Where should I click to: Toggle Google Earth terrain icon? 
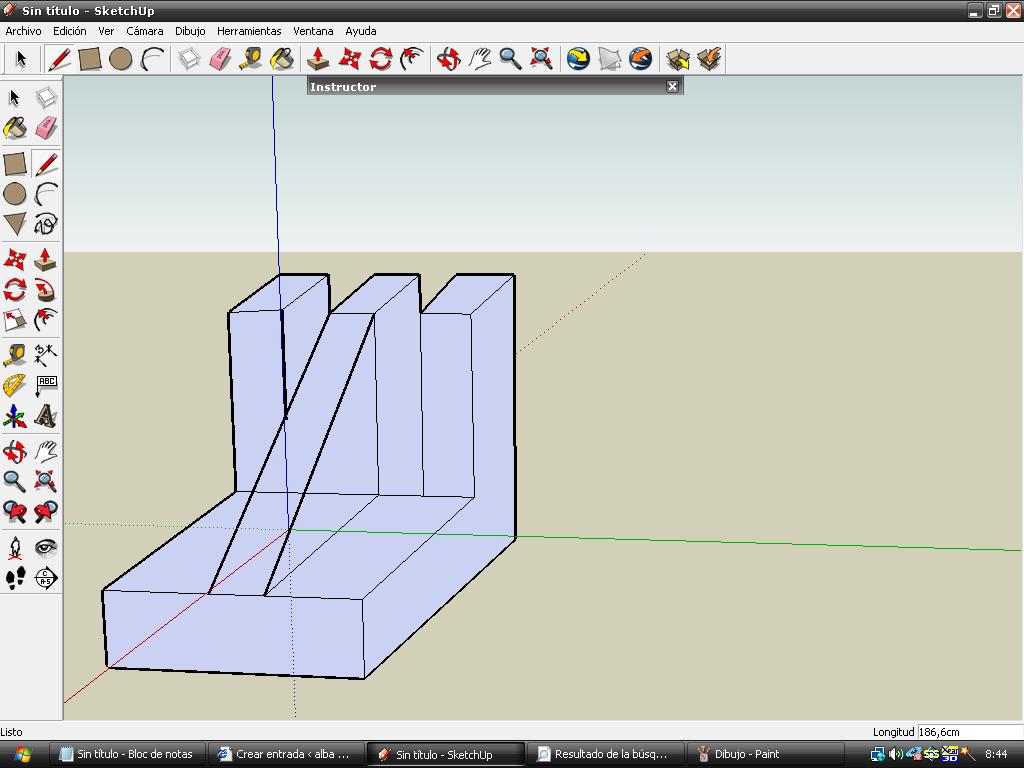609,59
